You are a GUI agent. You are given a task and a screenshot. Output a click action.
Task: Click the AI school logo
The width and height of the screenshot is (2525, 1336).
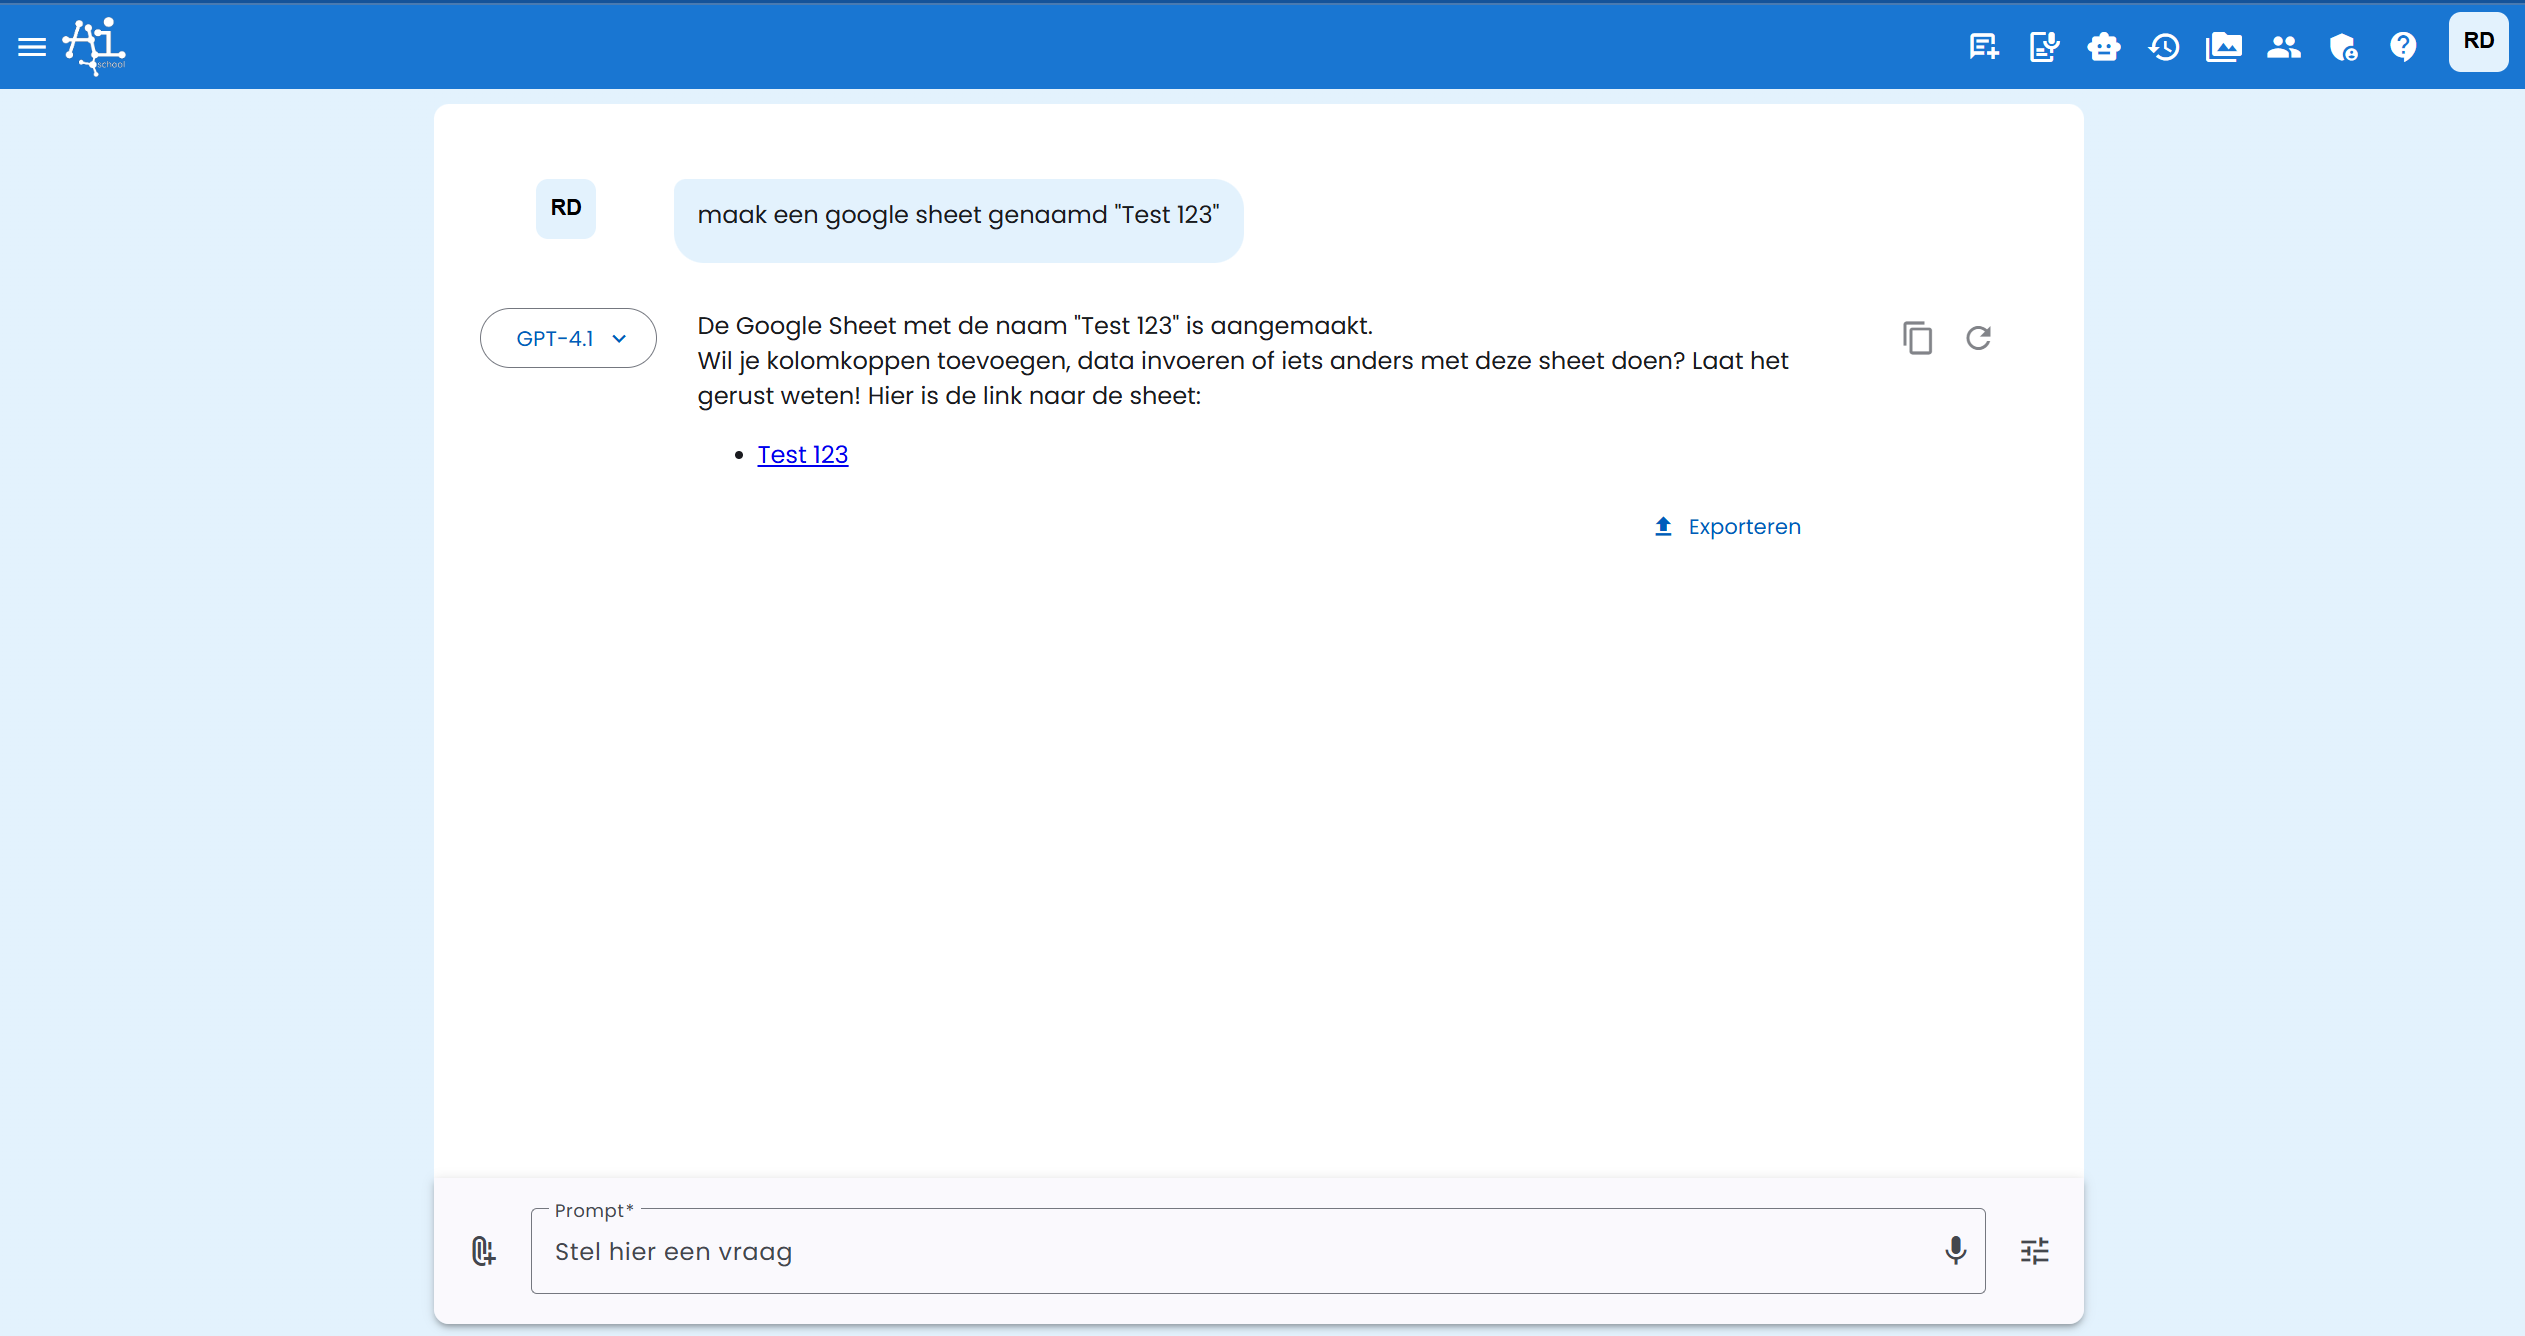click(95, 46)
